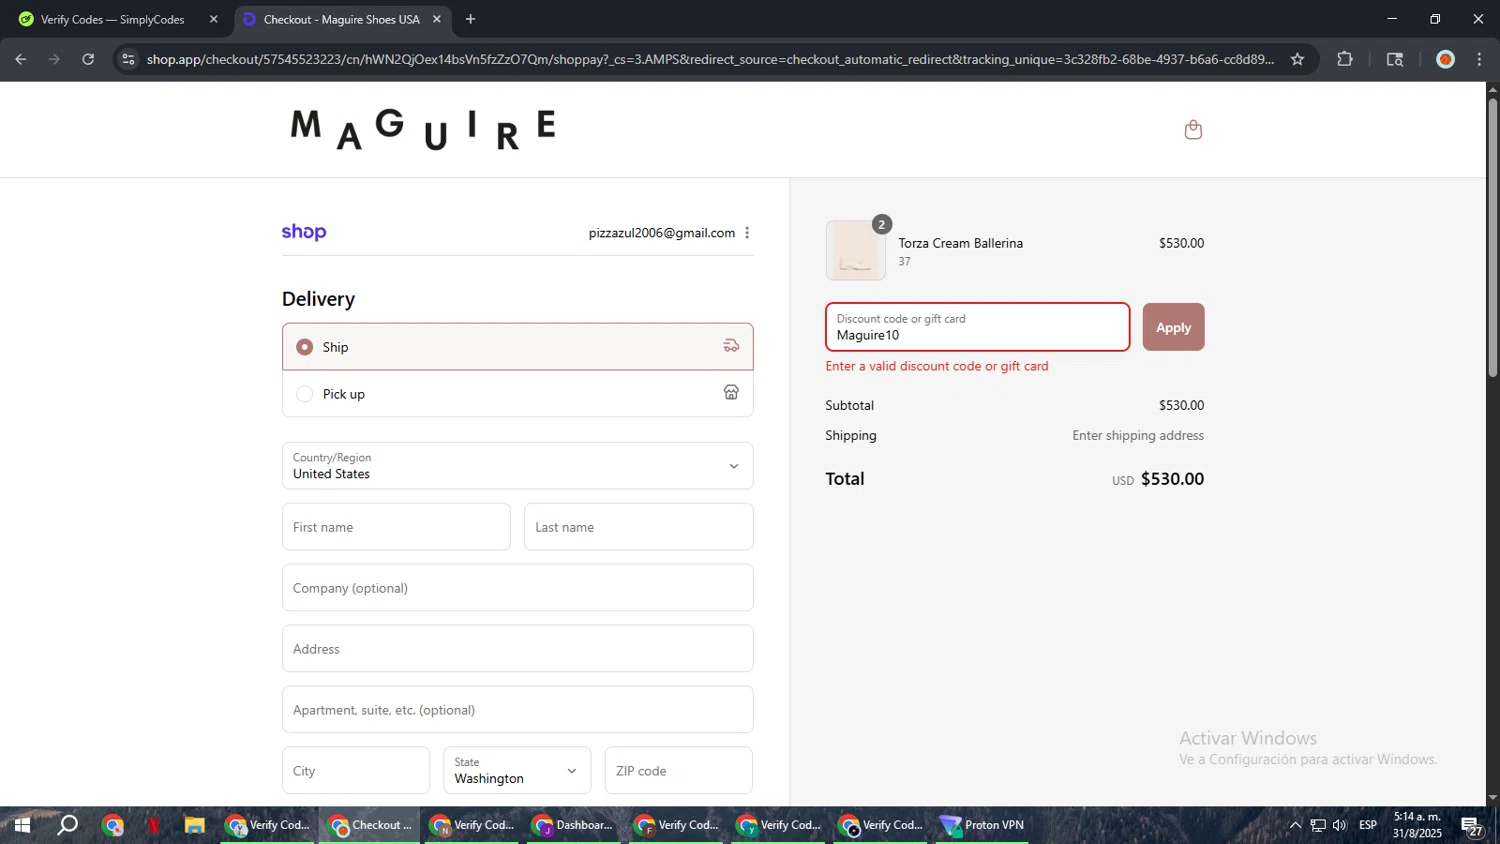Click the Discount code or gift card field

pos(977,327)
